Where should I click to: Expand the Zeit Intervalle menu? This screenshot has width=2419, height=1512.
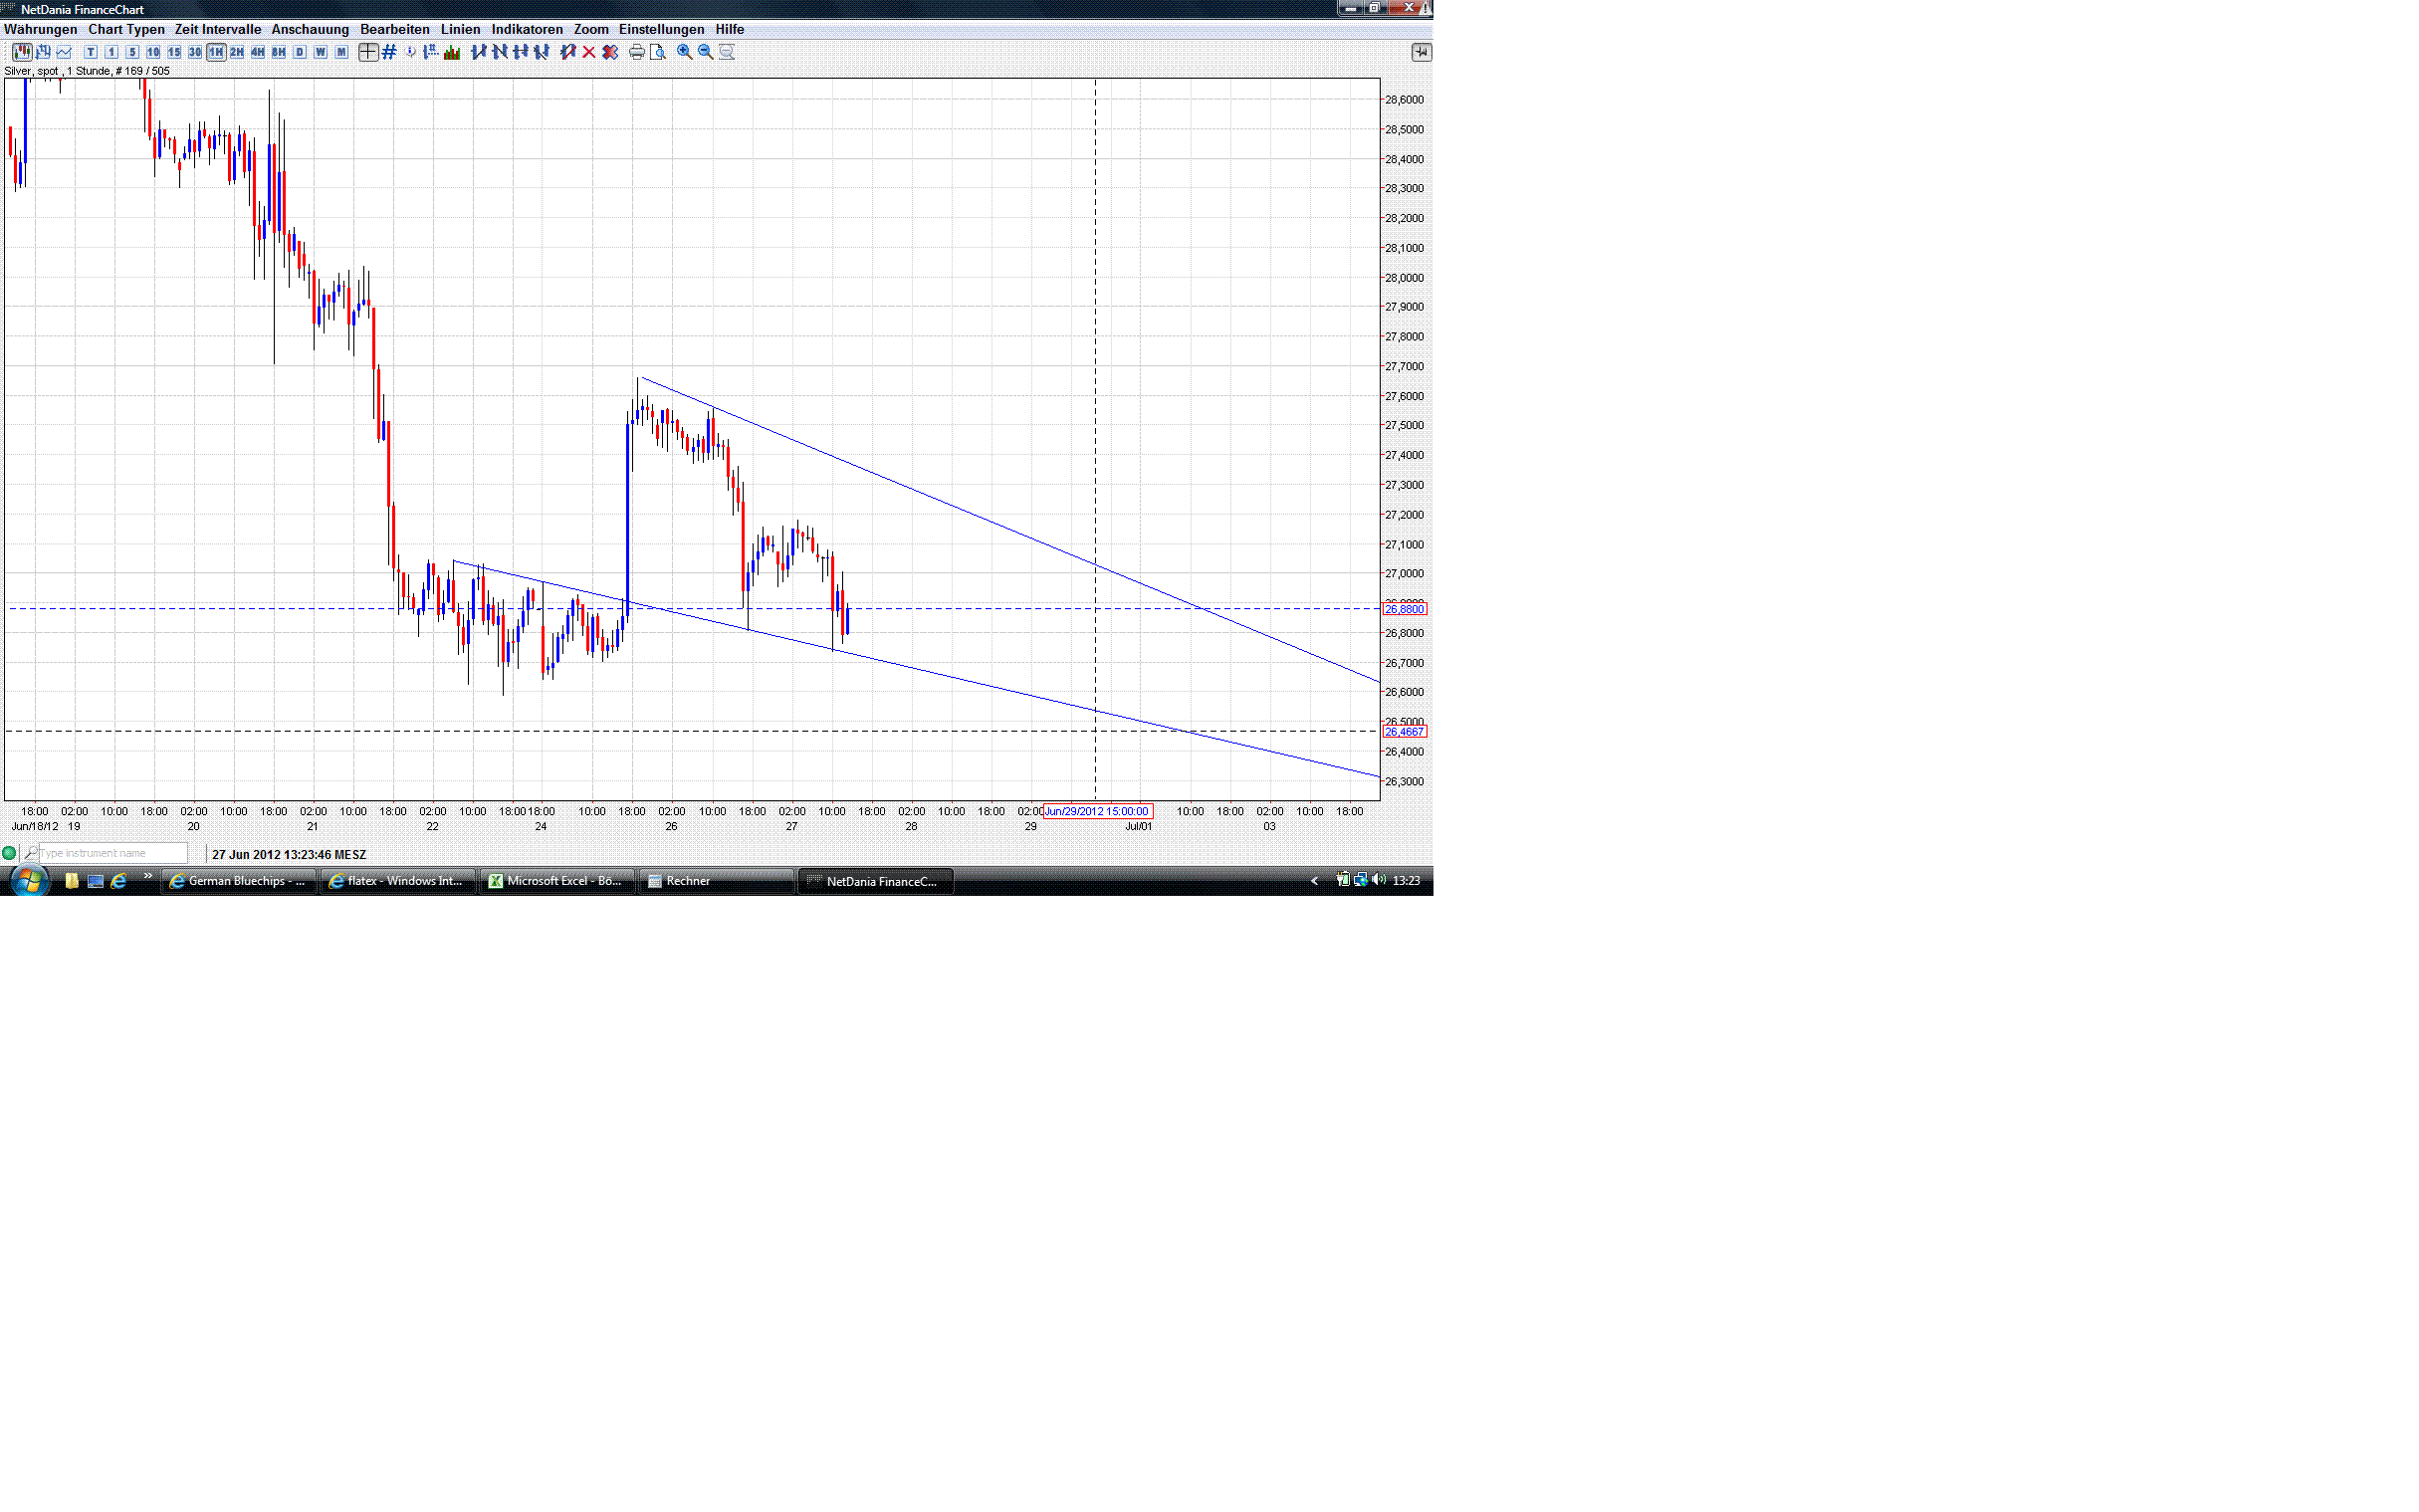click(x=217, y=29)
